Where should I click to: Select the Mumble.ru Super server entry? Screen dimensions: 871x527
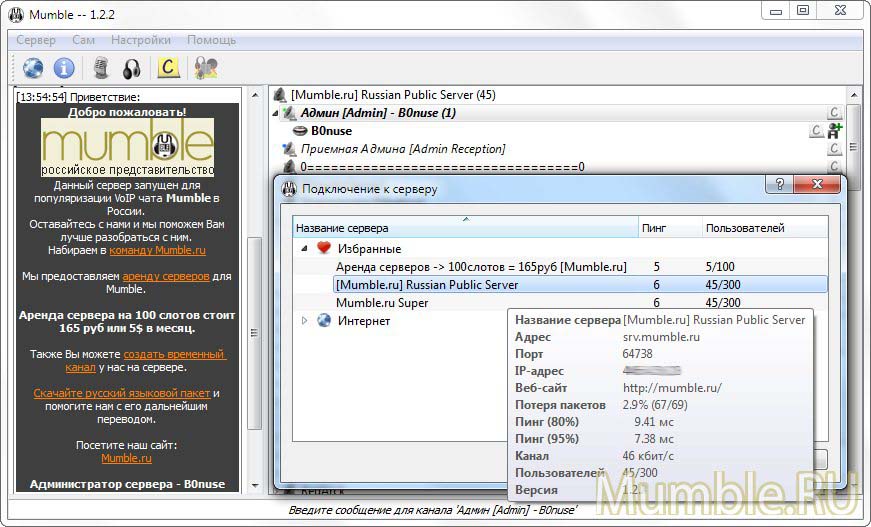point(382,302)
